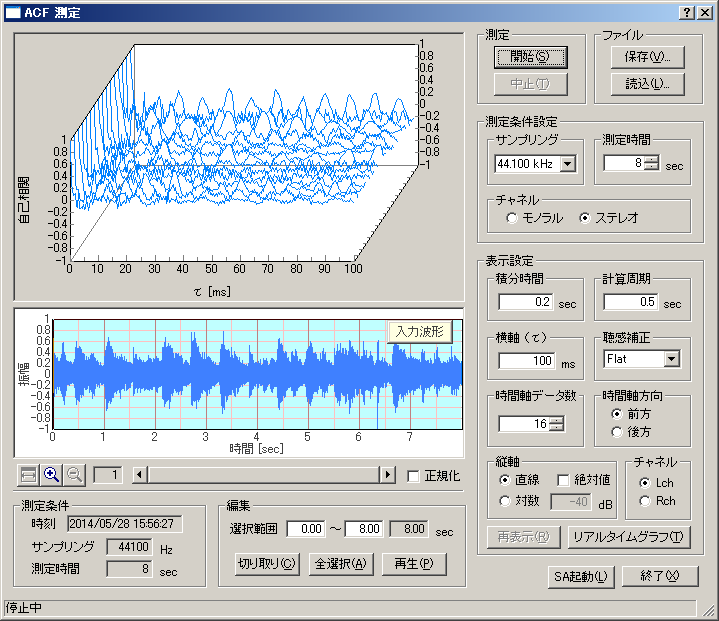Screen dimensions: 719x621
Task: Cut selection with 切り取り(C) button
Action: (267, 564)
